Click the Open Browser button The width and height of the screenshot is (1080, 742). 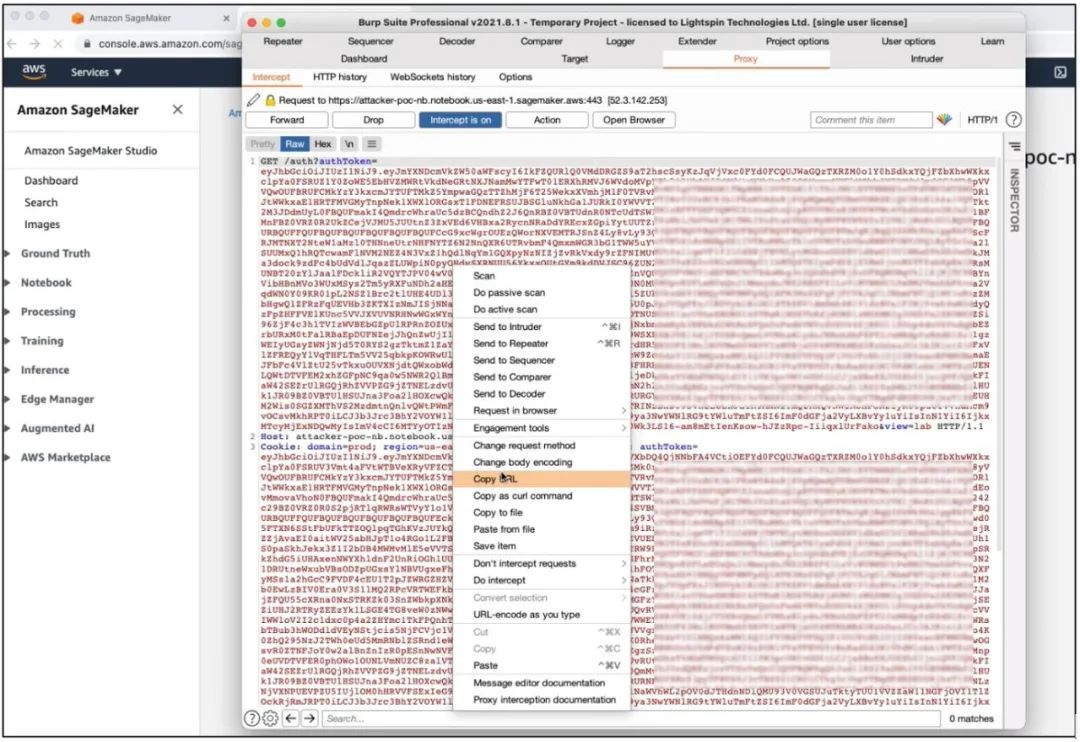click(x=634, y=120)
